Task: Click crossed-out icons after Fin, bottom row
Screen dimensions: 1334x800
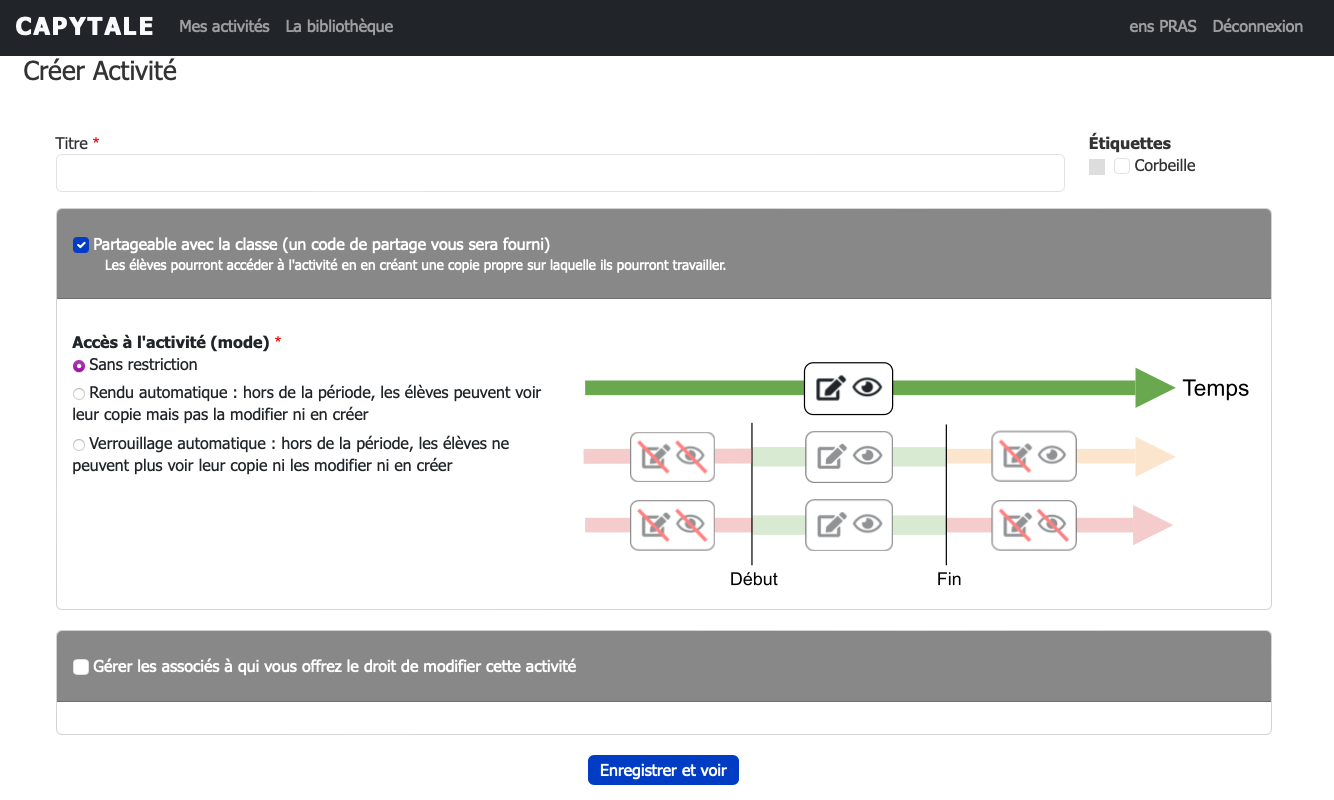Action: point(1033,525)
